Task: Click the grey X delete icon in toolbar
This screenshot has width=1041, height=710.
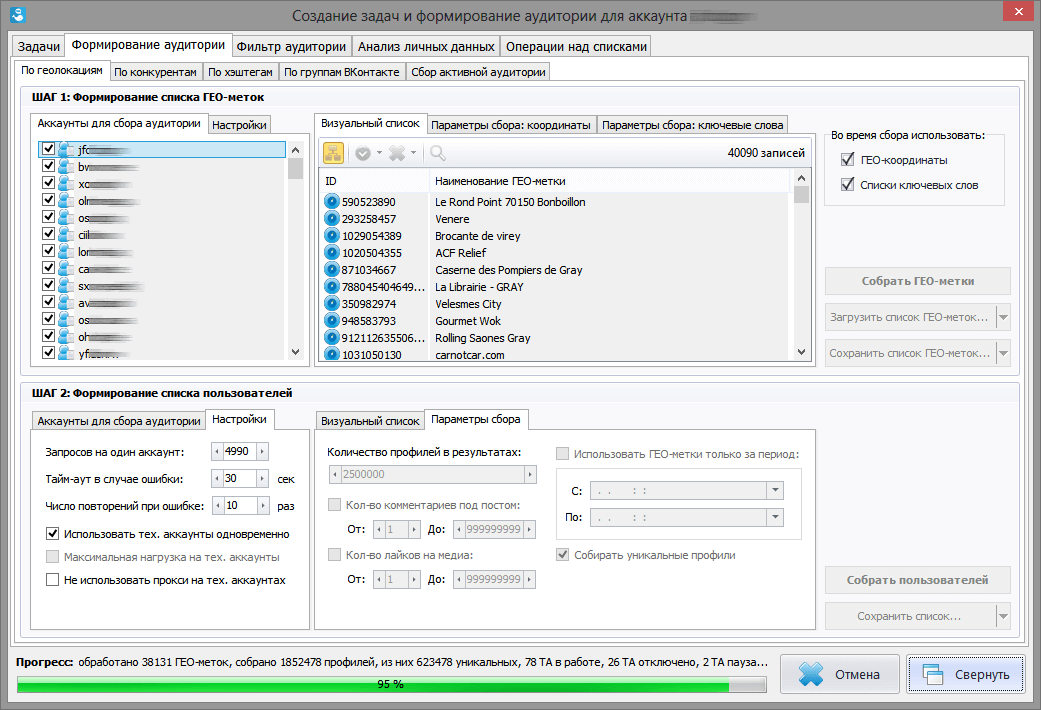Action: click(x=397, y=153)
